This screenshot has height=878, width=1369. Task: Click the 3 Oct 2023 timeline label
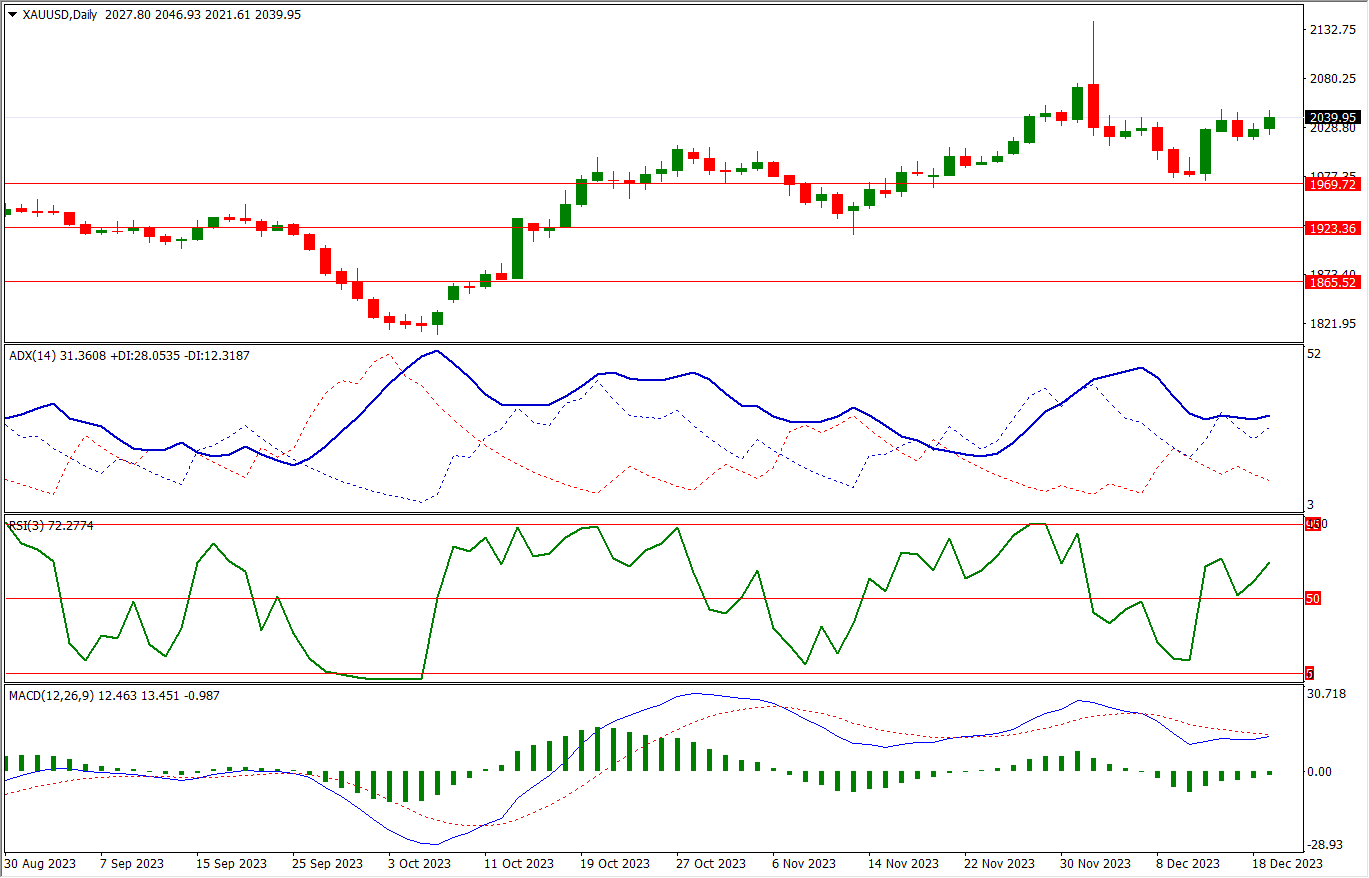419,862
